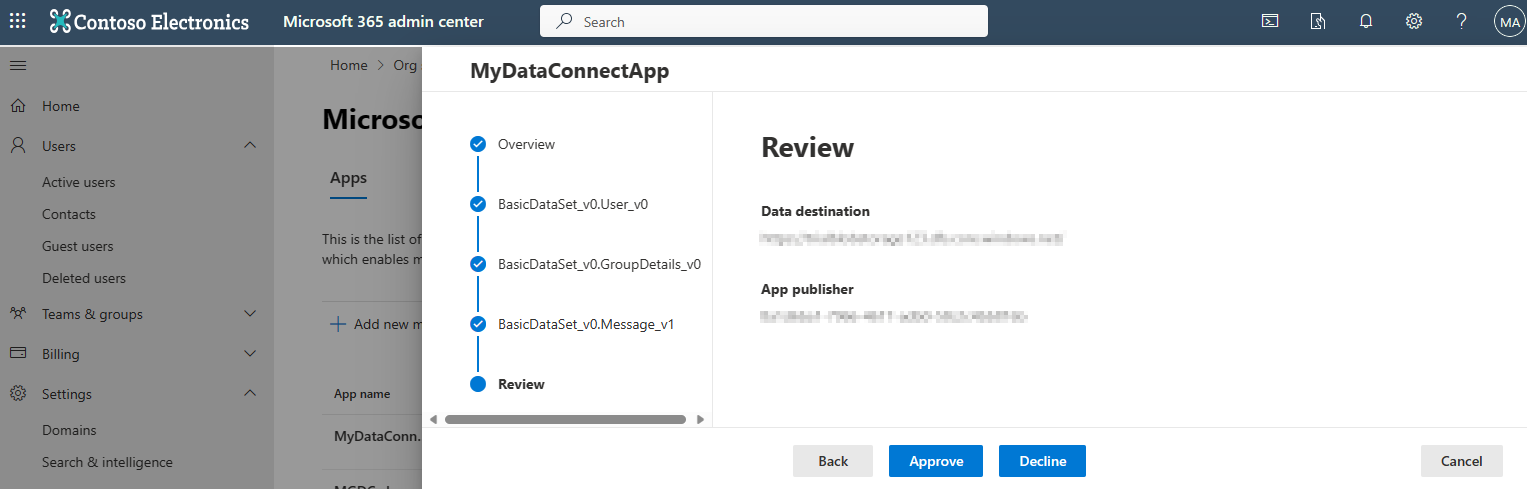The width and height of the screenshot is (1527, 489).
Task: Open the app launcher waffle icon
Action: tap(18, 21)
